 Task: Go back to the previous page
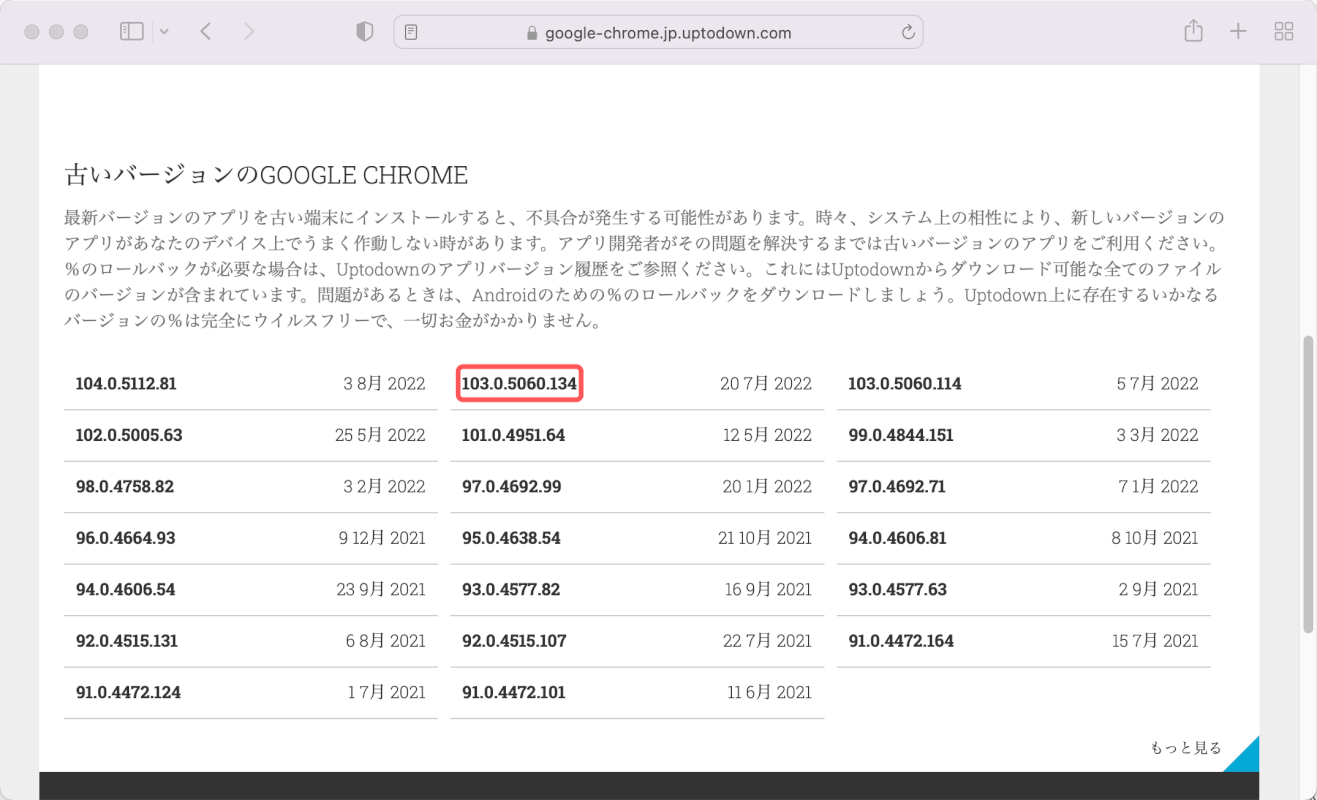coord(205,32)
